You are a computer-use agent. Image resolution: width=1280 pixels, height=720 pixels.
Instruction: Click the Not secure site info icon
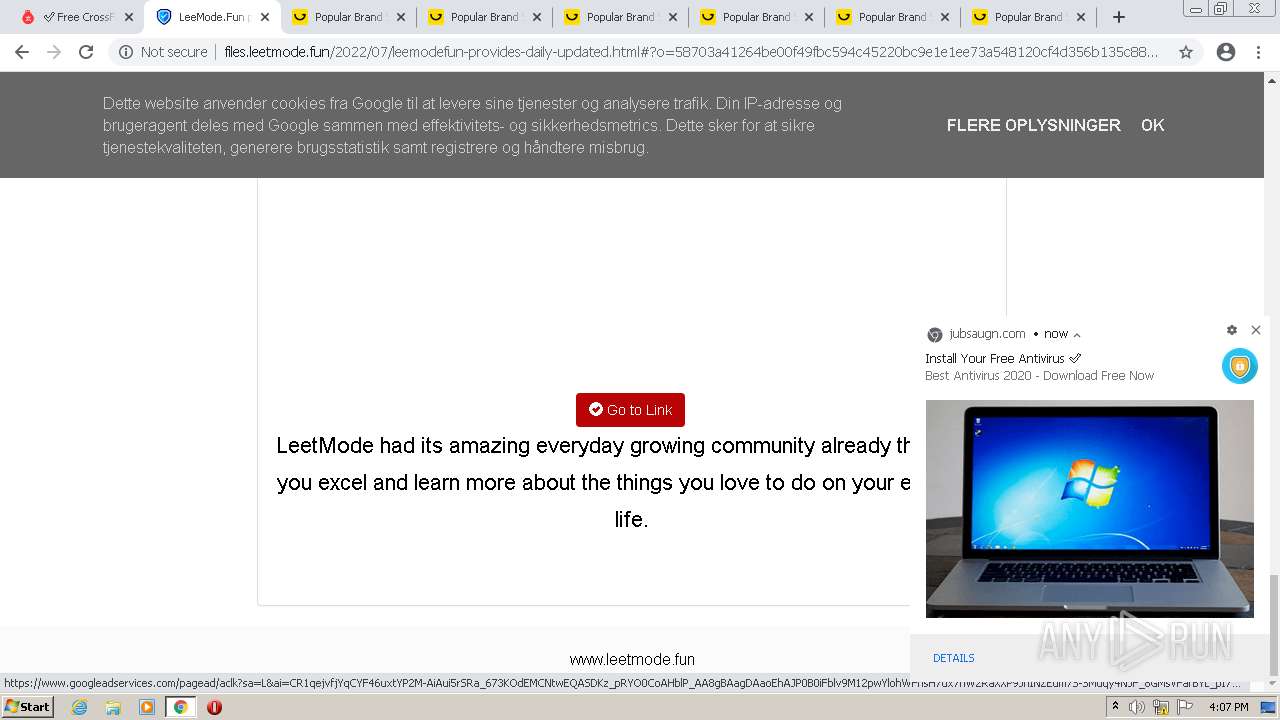pos(126,52)
